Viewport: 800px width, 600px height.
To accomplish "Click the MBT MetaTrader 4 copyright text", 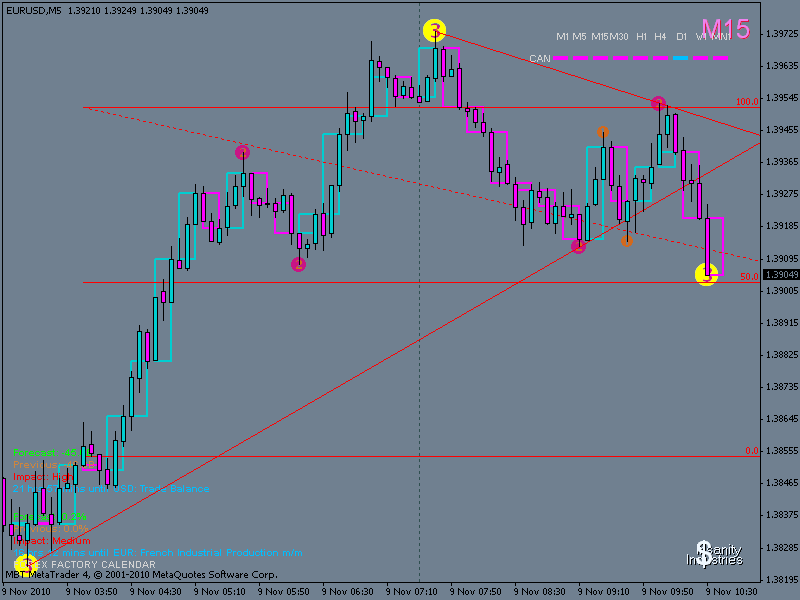I will [x=141, y=575].
